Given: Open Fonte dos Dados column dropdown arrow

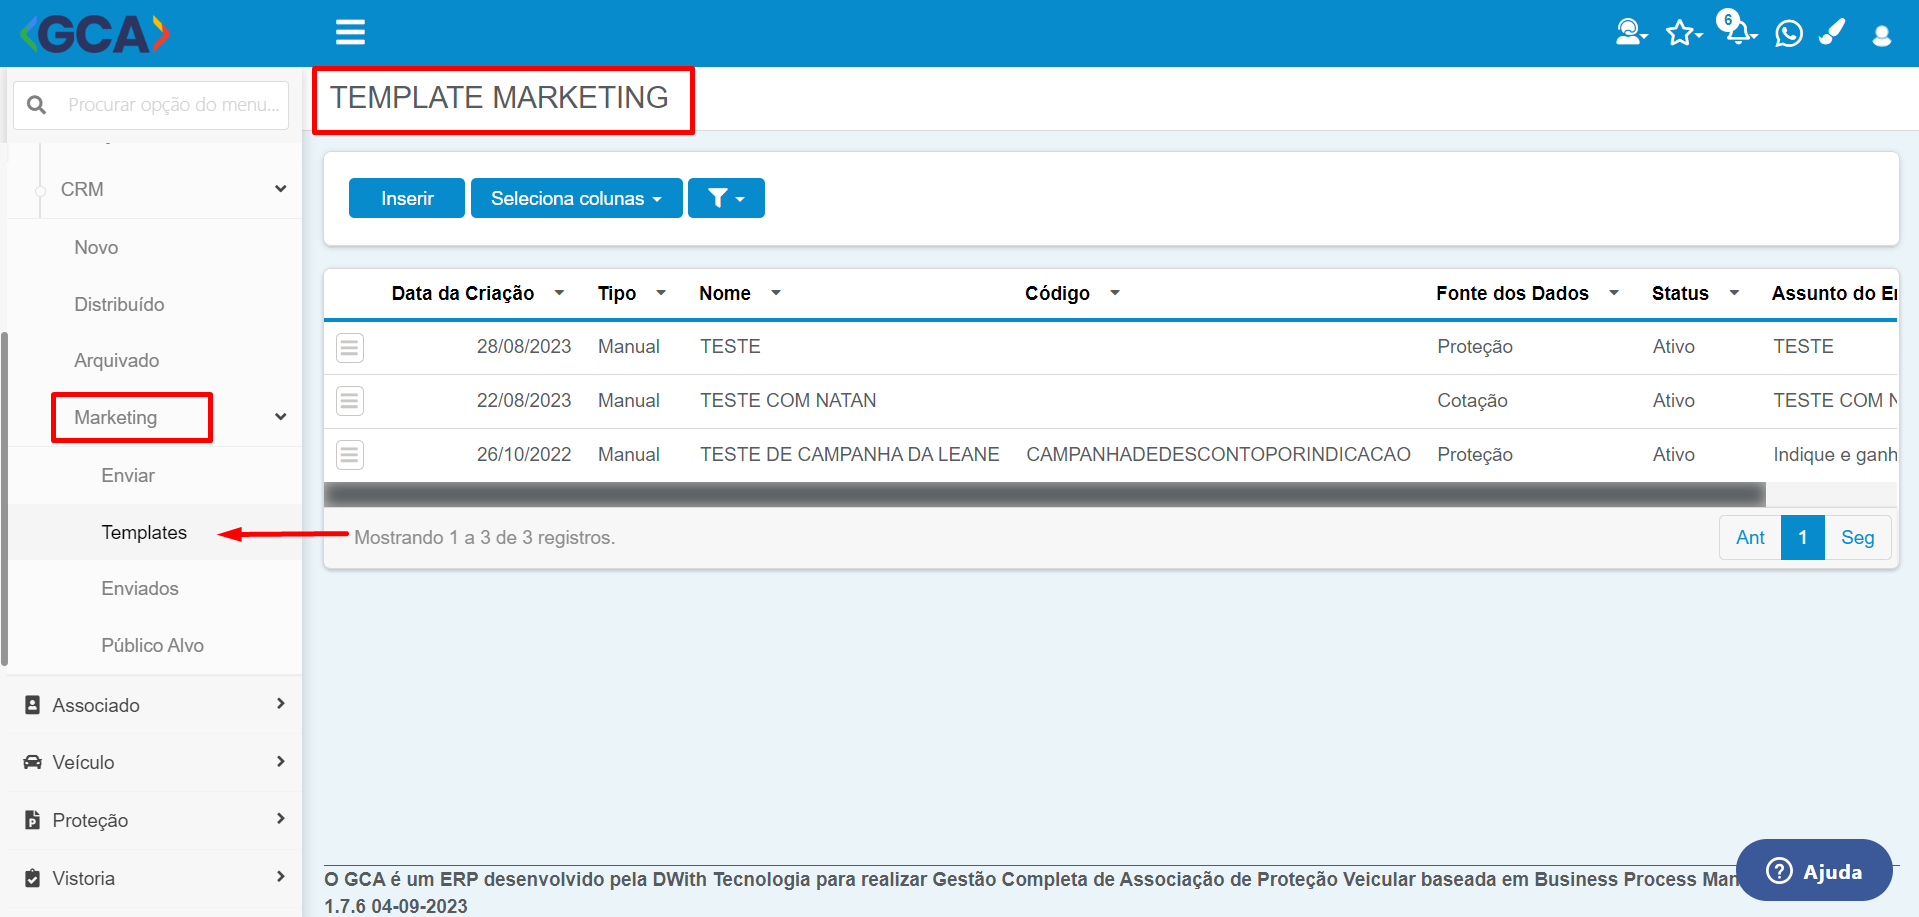Looking at the screenshot, I should (x=1613, y=293).
